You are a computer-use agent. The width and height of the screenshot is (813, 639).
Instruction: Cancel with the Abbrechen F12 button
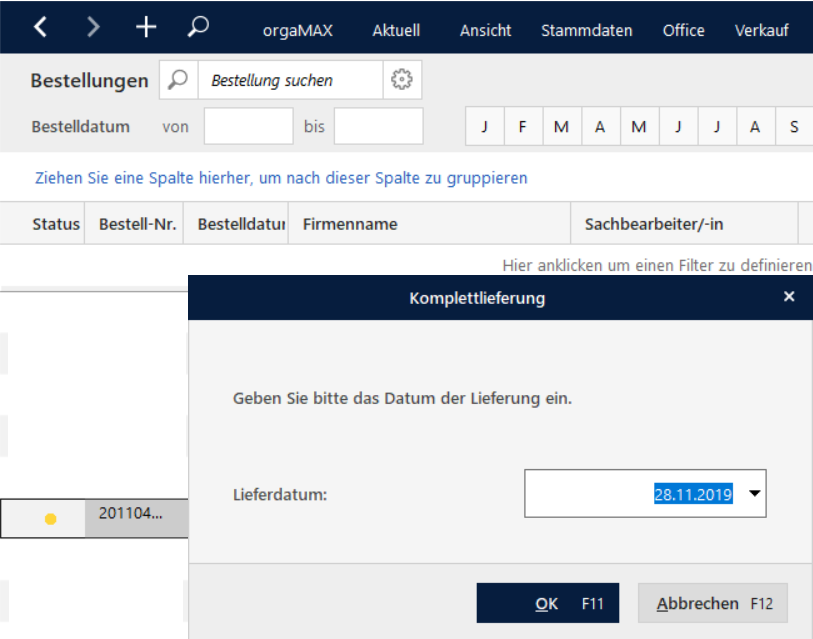713,603
